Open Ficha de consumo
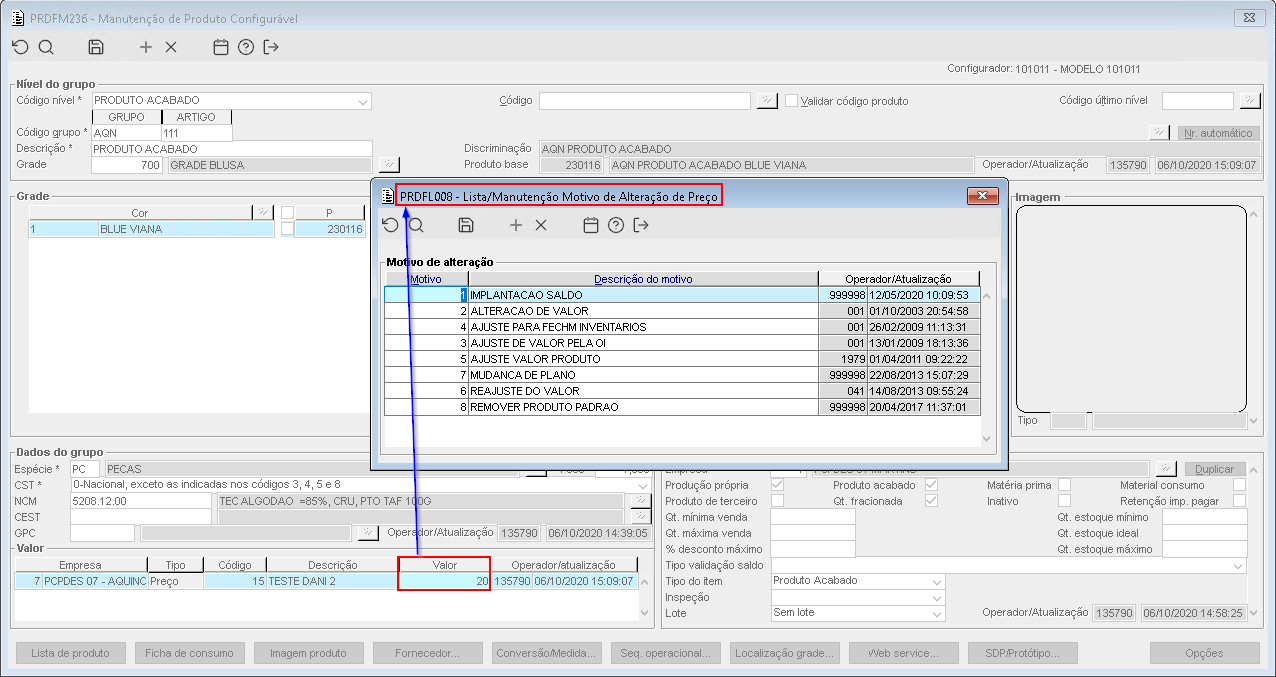 pos(189,653)
